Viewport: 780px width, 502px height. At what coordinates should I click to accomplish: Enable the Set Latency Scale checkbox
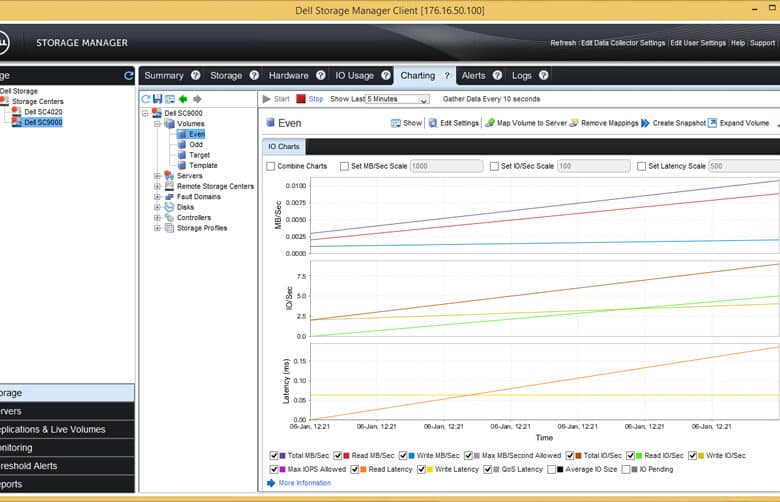coord(641,166)
